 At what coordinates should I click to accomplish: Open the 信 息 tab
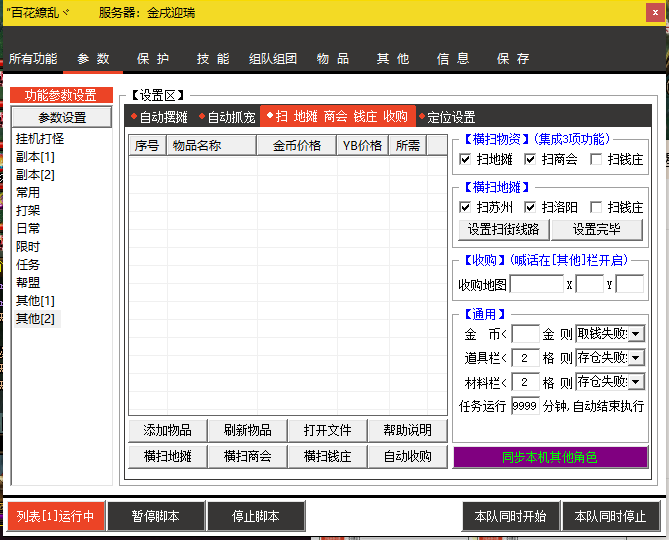(x=453, y=59)
